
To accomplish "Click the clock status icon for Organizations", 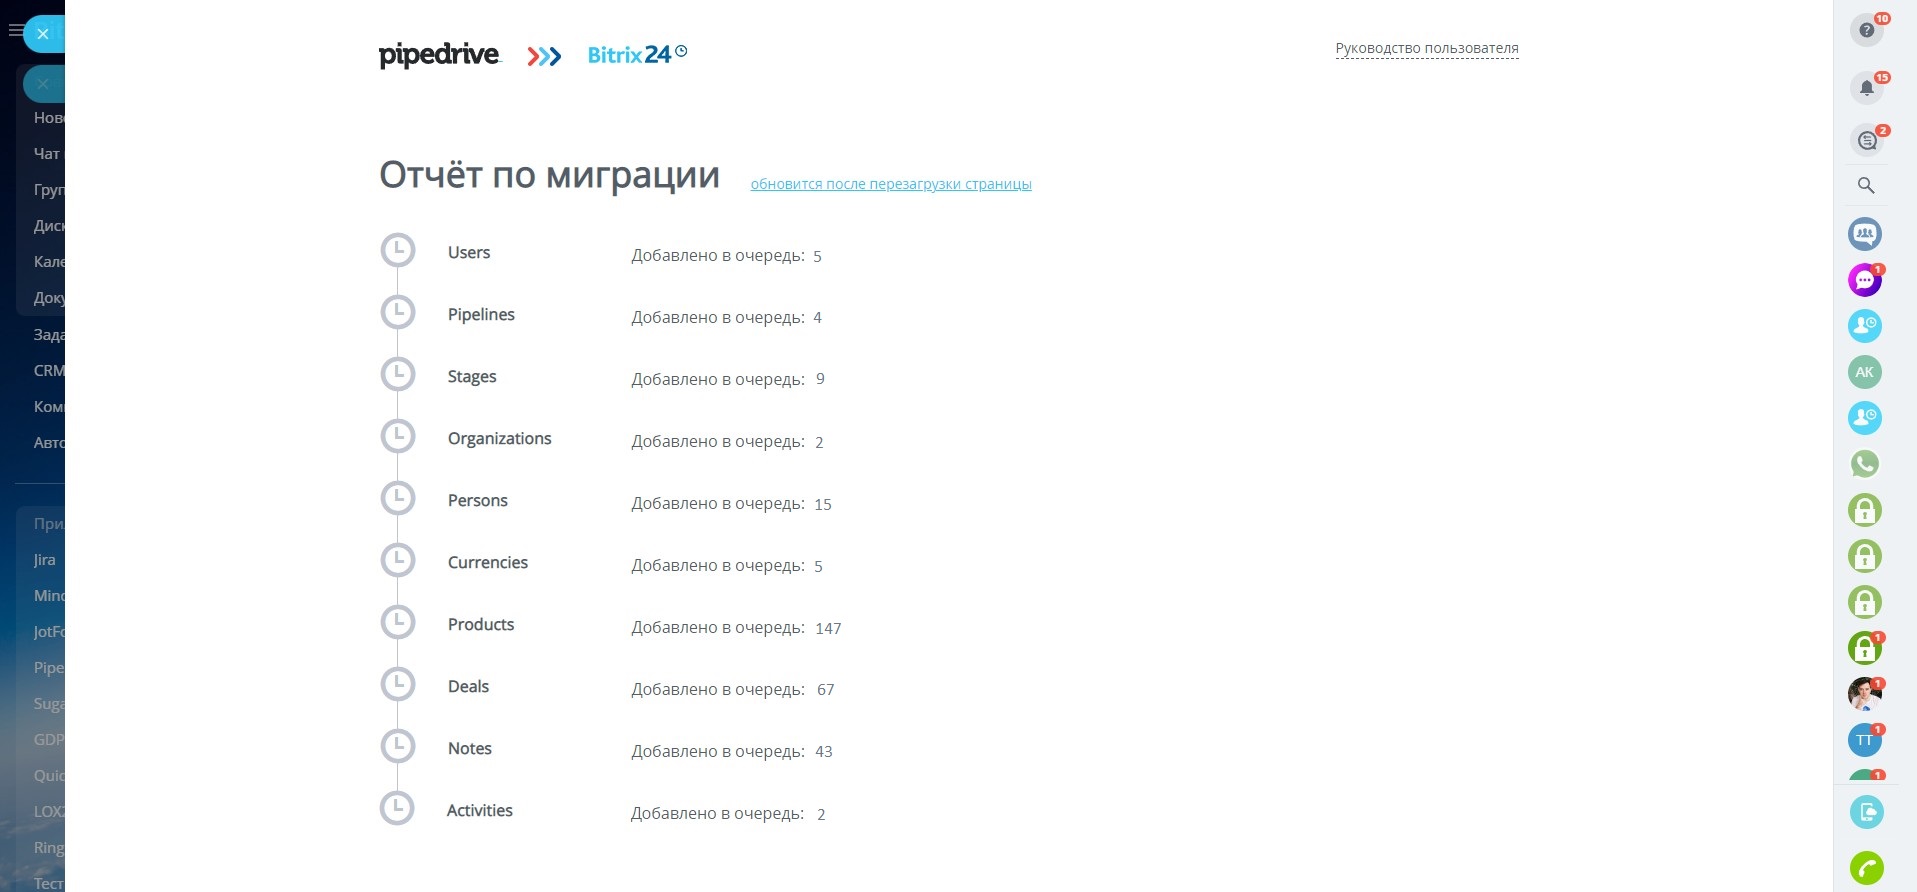I will (398, 436).
